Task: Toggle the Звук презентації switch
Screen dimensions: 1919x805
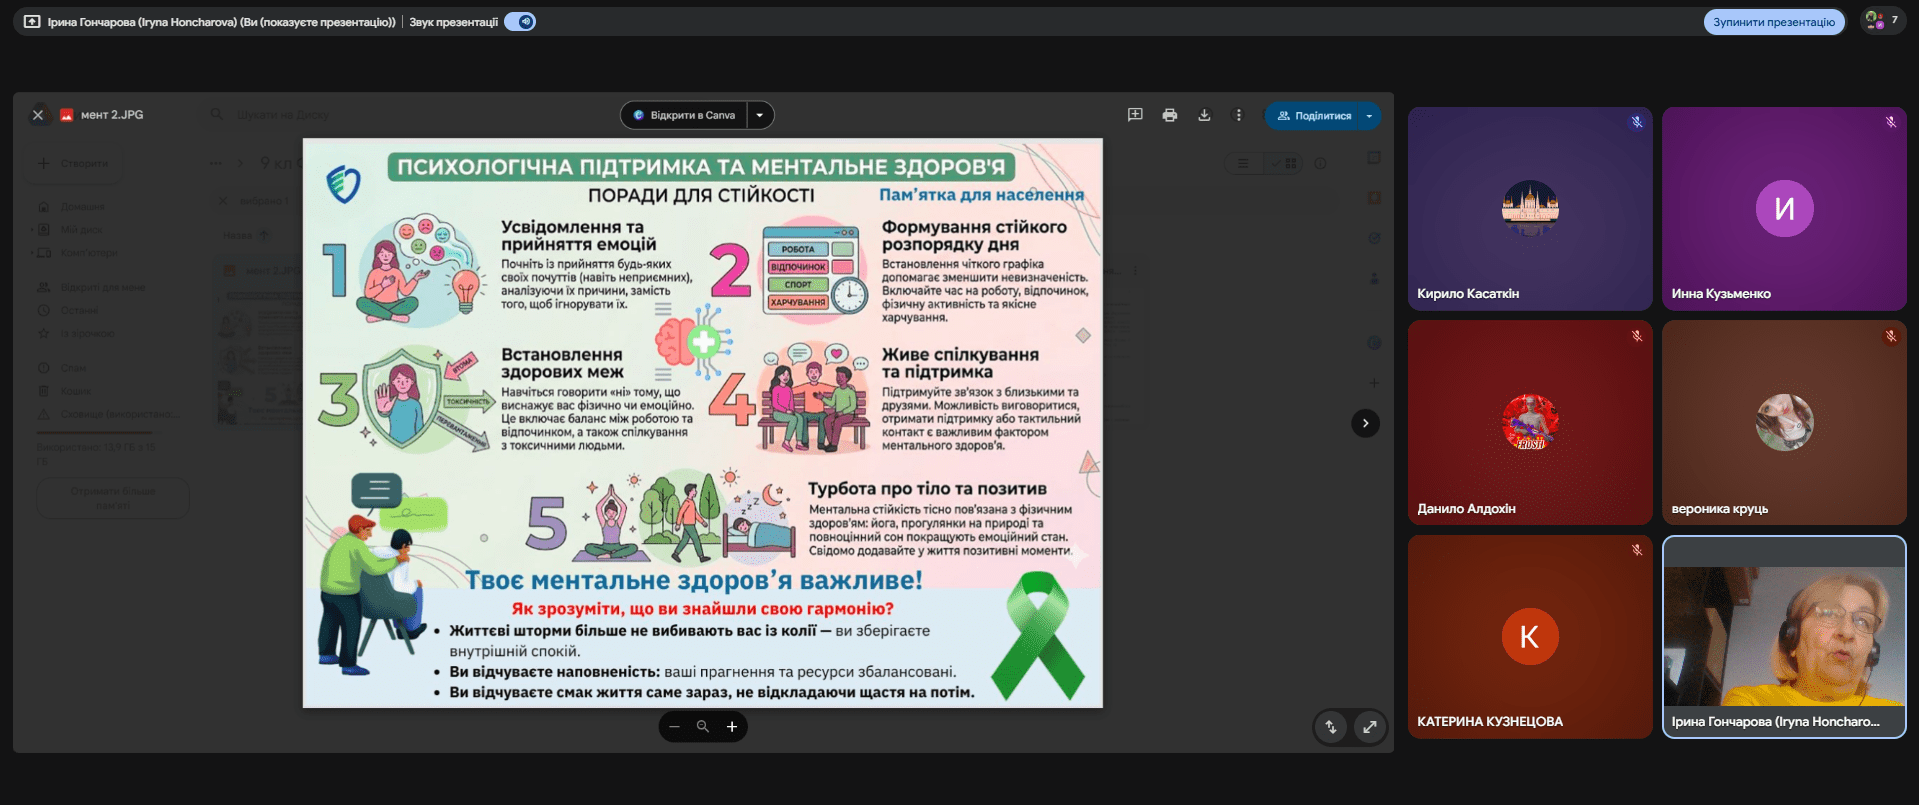Action: point(520,21)
